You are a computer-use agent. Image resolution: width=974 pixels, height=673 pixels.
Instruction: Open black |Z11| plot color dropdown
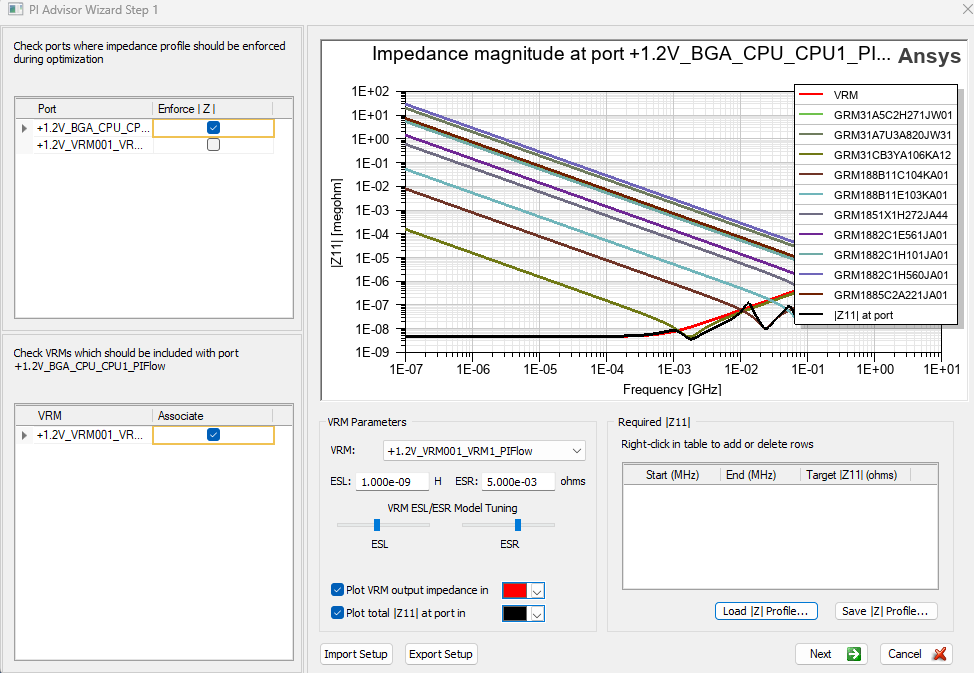(x=536, y=614)
